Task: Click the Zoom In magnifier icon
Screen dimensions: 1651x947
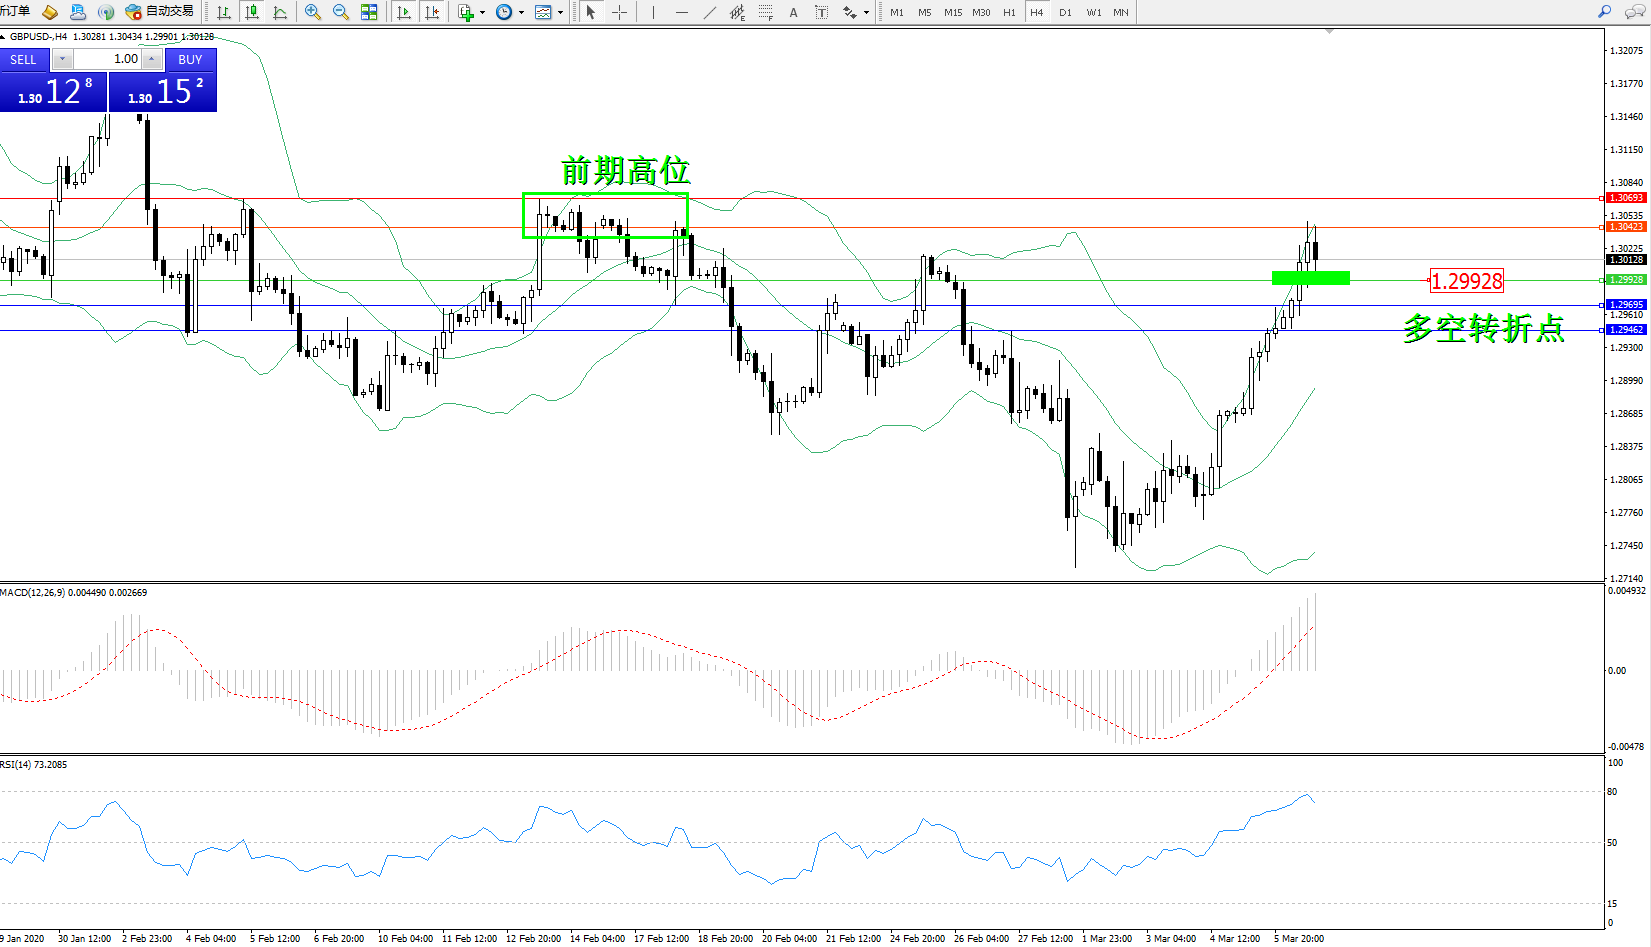Action: click(x=313, y=12)
